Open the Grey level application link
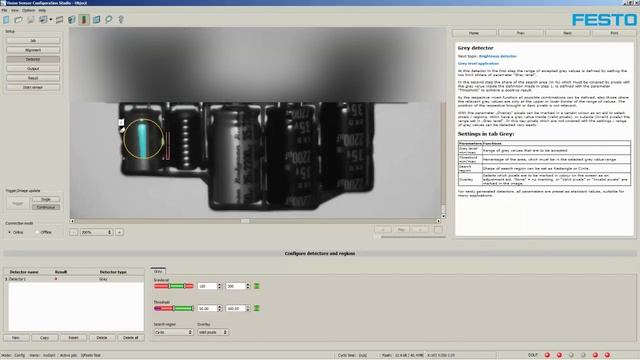640x360 pixels. coord(478,64)
